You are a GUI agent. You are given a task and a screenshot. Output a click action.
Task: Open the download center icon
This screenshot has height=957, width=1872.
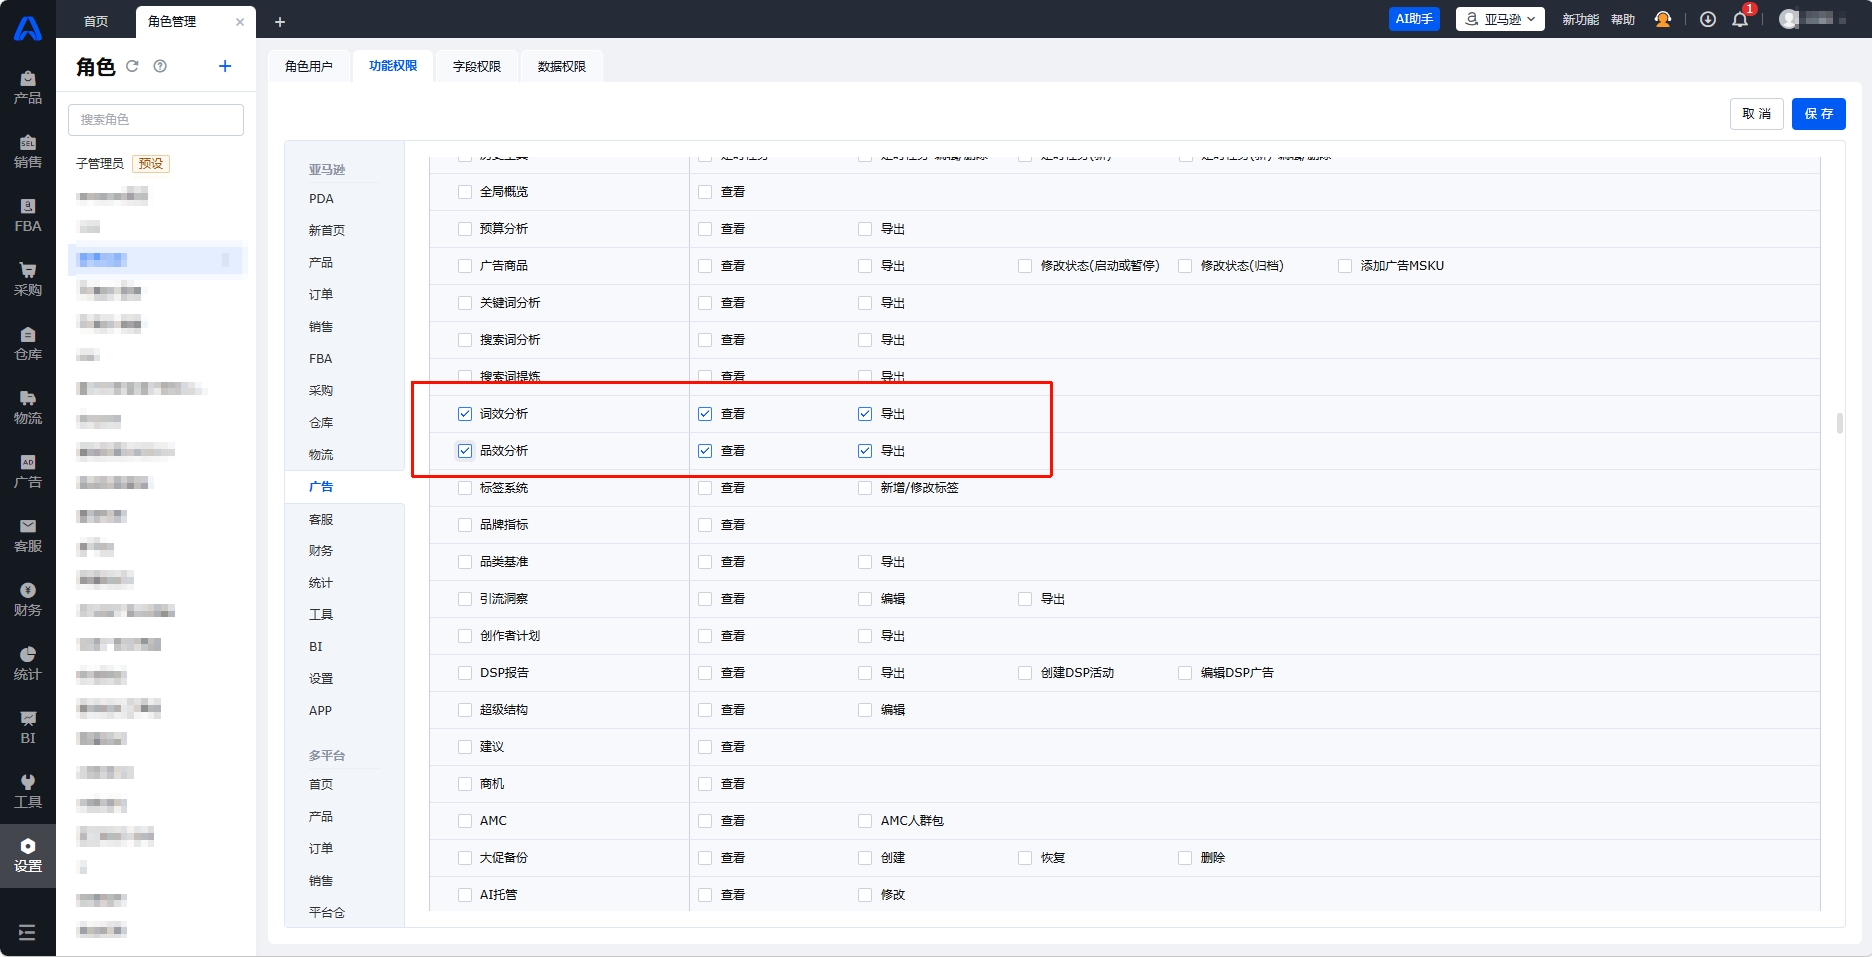click(1708, 19)
